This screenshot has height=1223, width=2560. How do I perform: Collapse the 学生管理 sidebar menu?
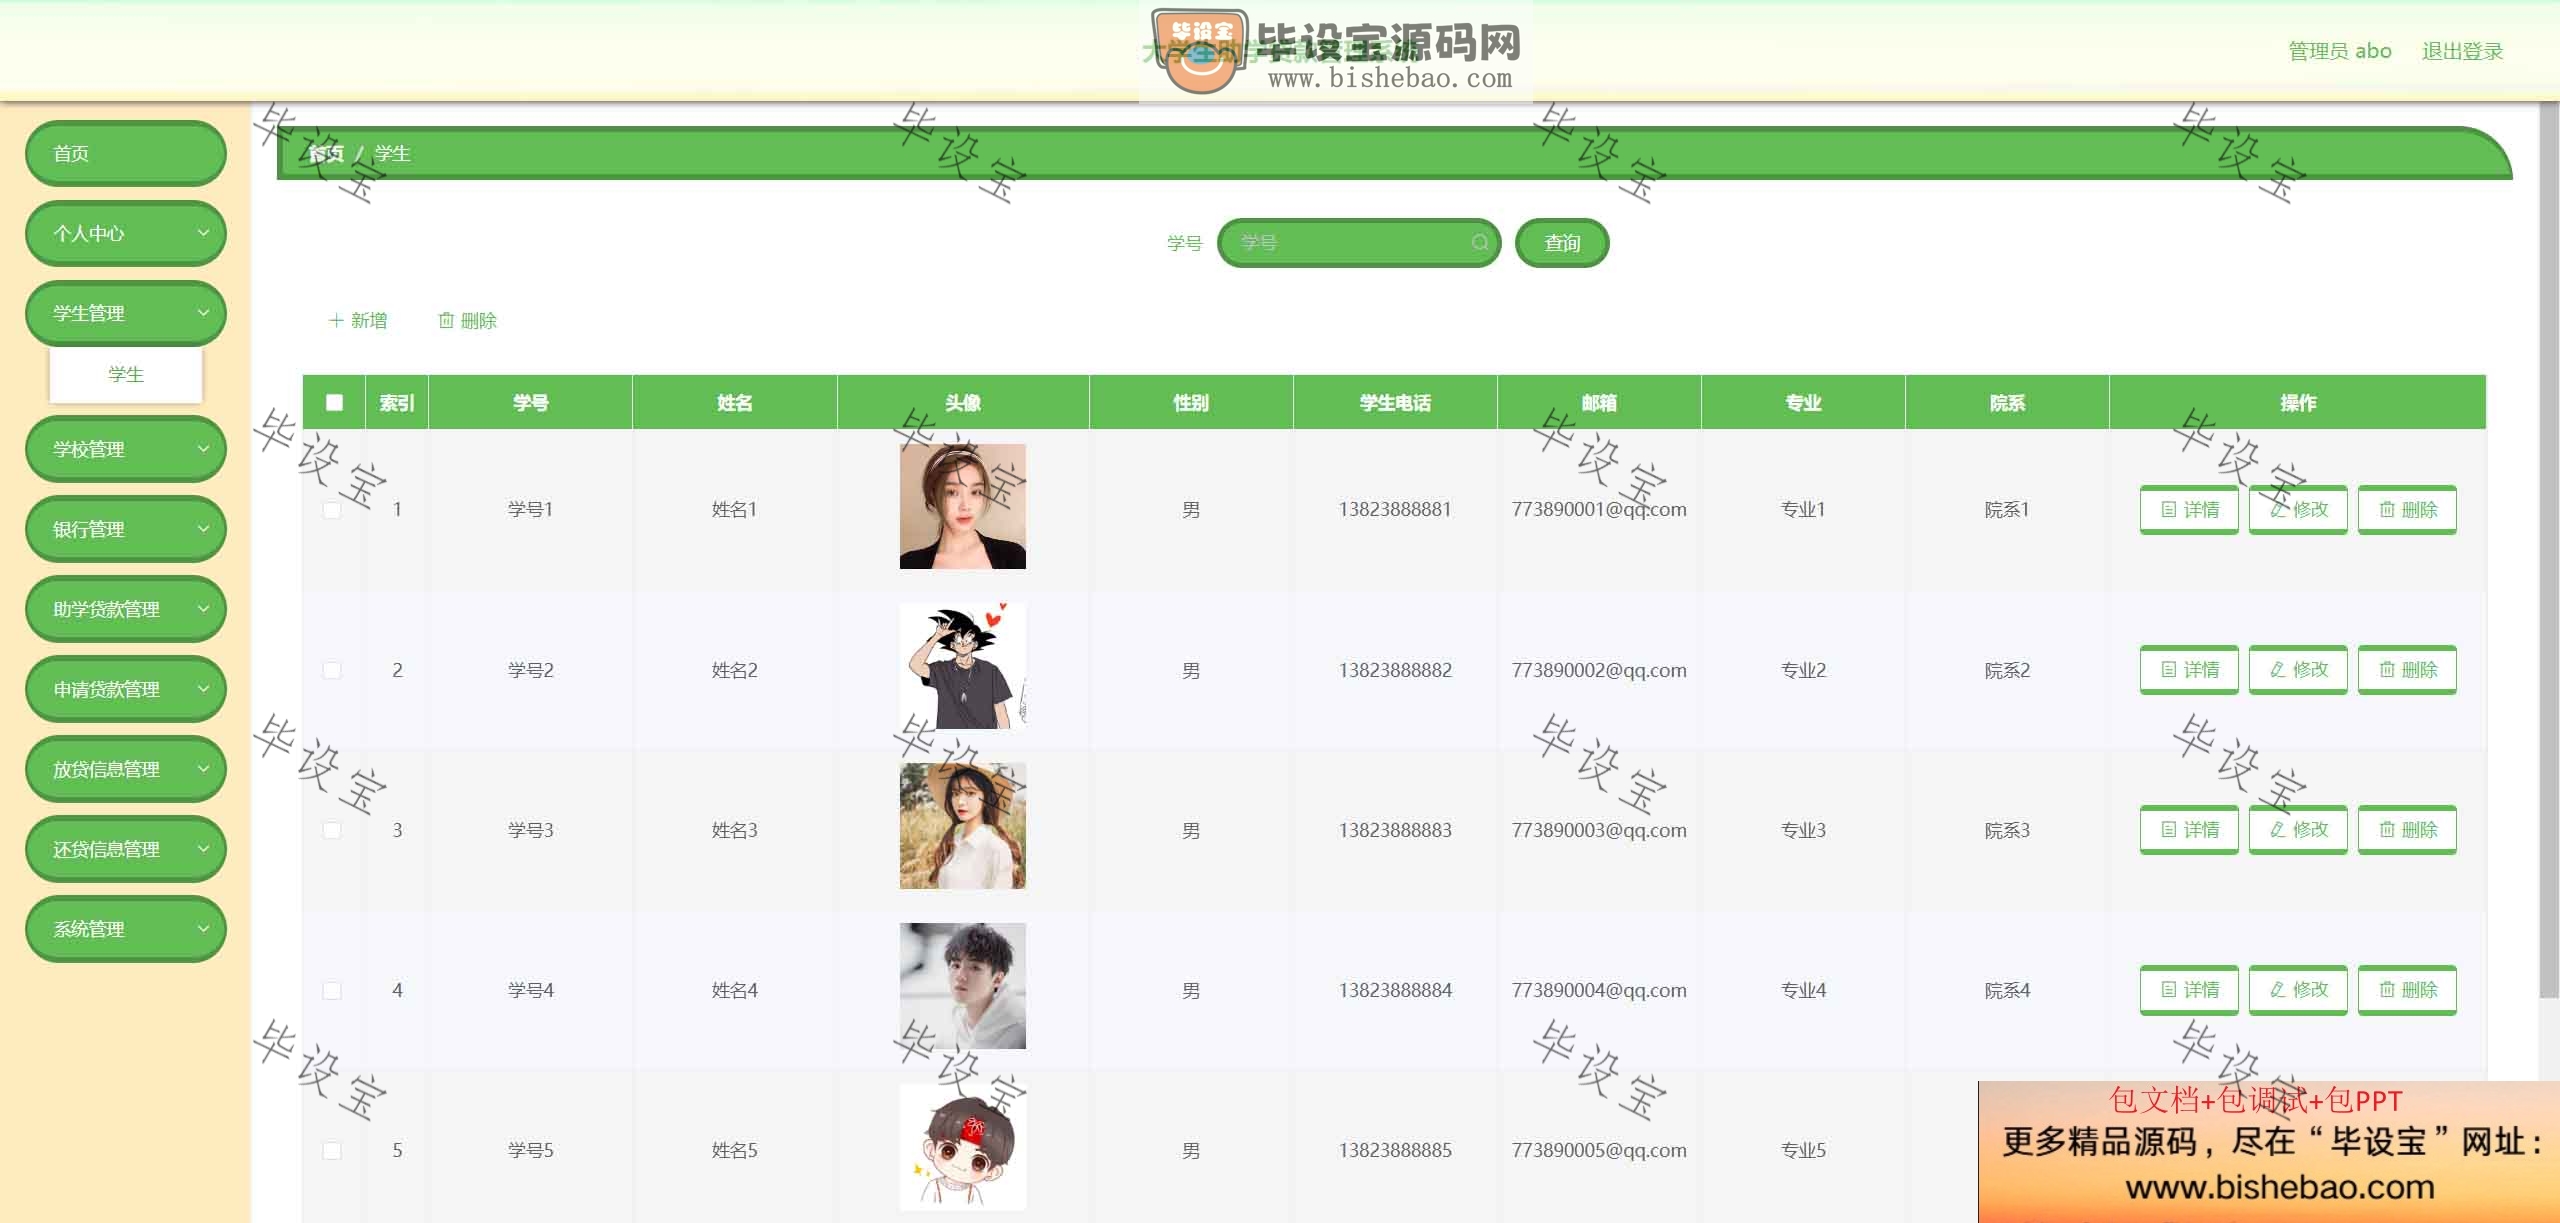pyautogui.click(x=126, y=313)
